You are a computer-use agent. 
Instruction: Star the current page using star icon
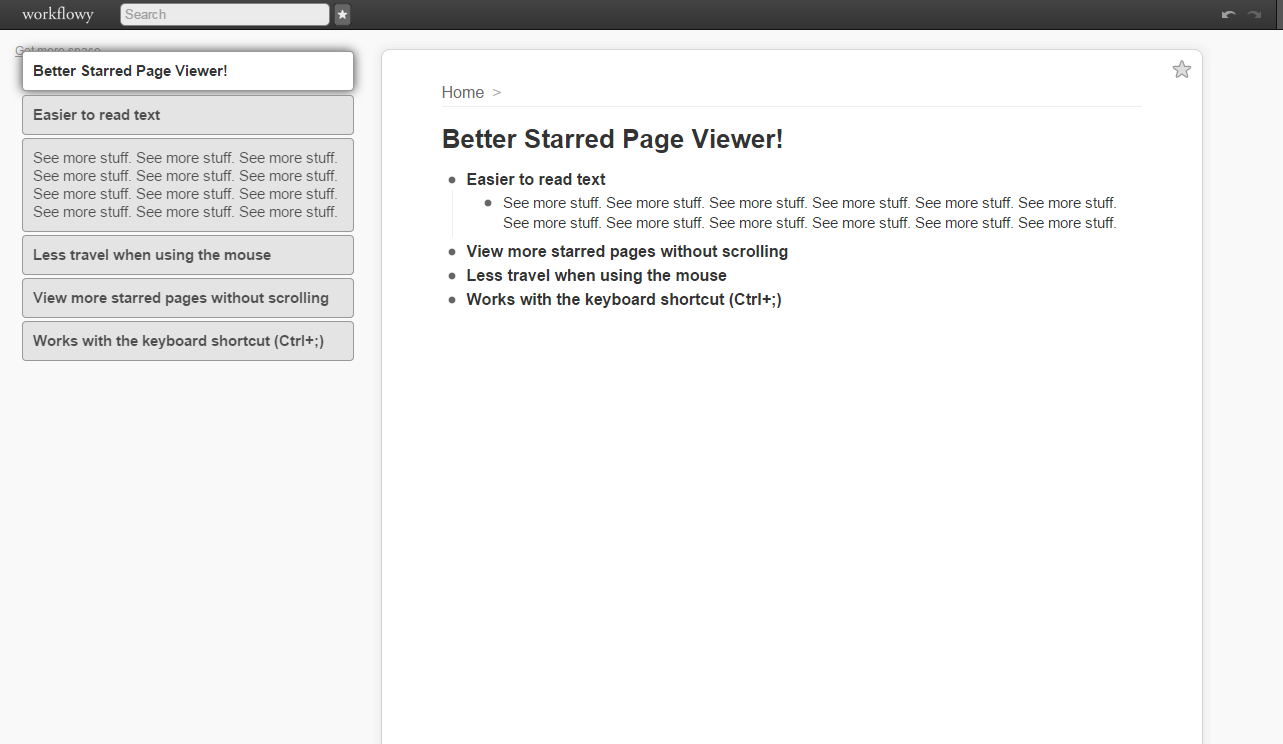click(1182, 69)
